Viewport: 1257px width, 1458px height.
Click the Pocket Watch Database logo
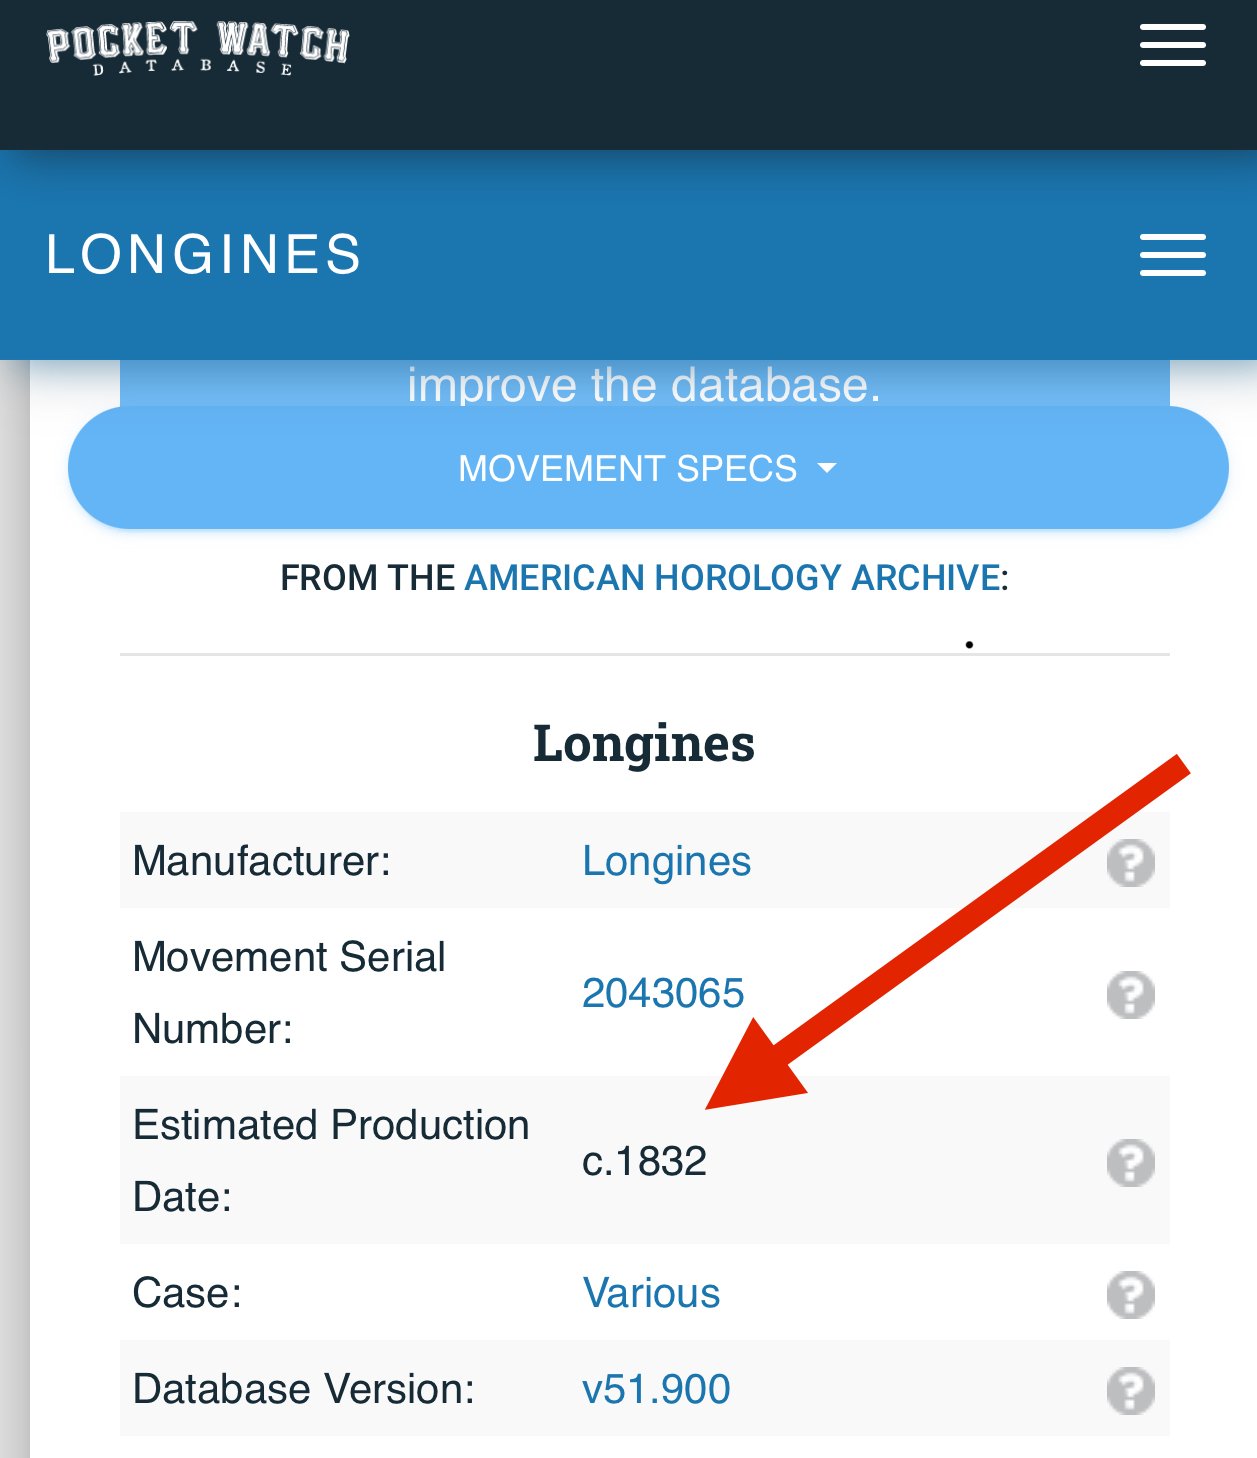pos(198,47)
